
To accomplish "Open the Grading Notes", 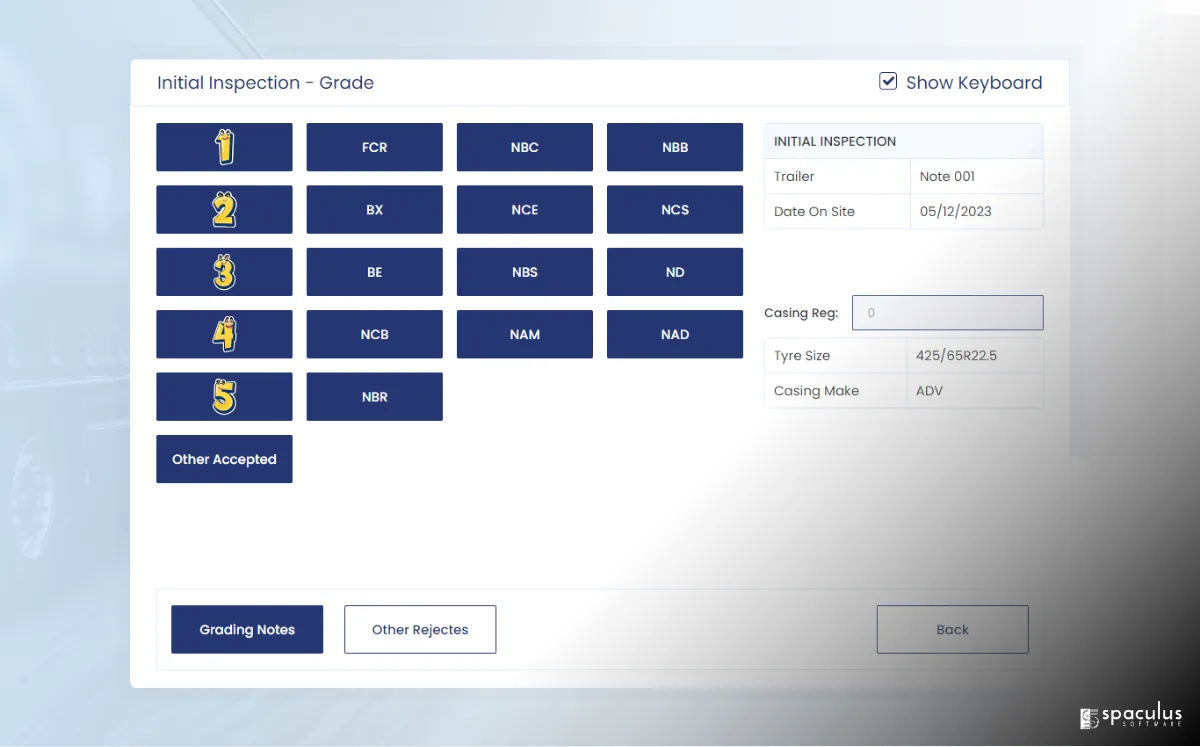I will [247, 630].
